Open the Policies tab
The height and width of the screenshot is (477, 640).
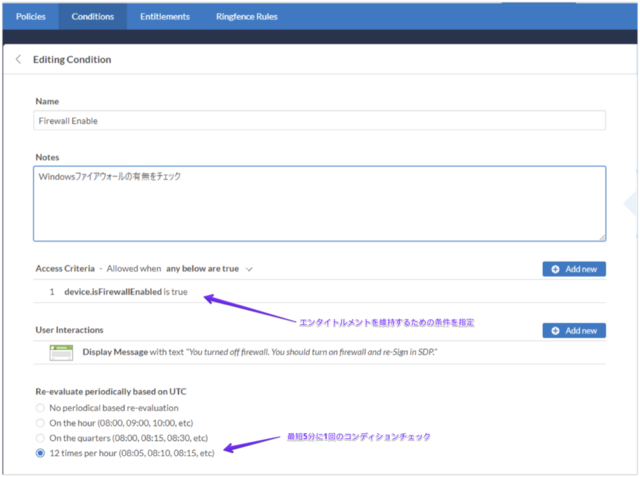31,17
